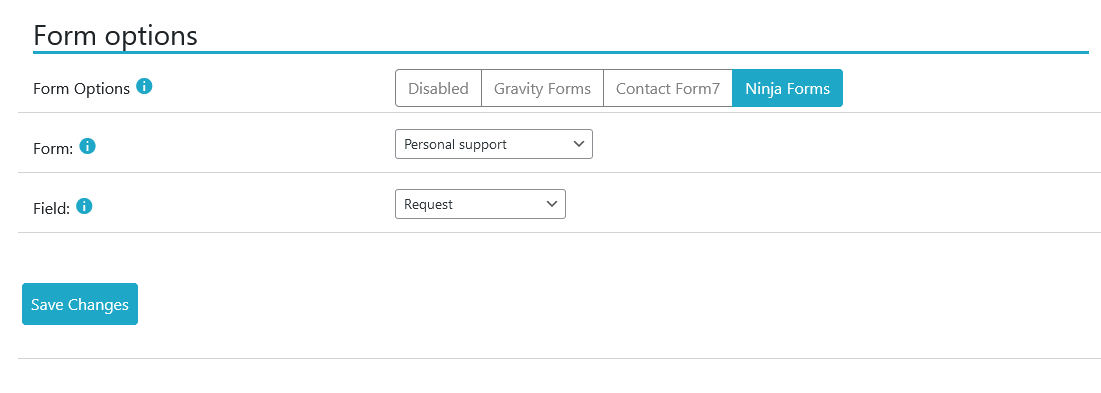Image resolution: width=1101 pixels, height=393 pixels.
Task: Click the Form options section heading
Action: tap(115, 35)
